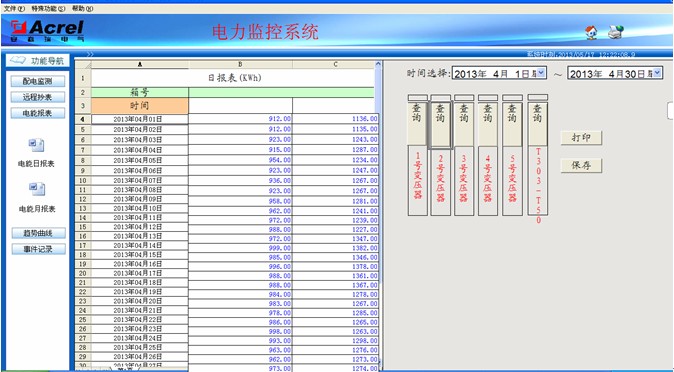The image size is (674, 372).
Task: Query data for 1号变压器
Action: coord(417,123)
